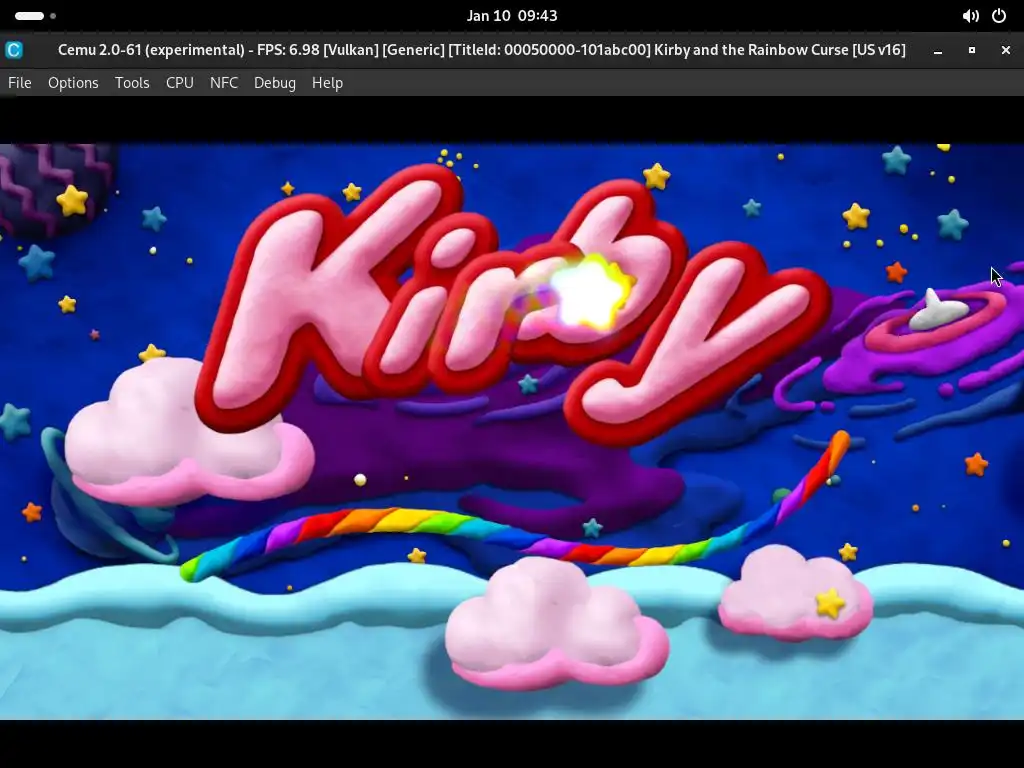This screenshot has height=768, width=1024.
Task: Click the Kirby logo in the game view
Action: click(x=513, y=304)
